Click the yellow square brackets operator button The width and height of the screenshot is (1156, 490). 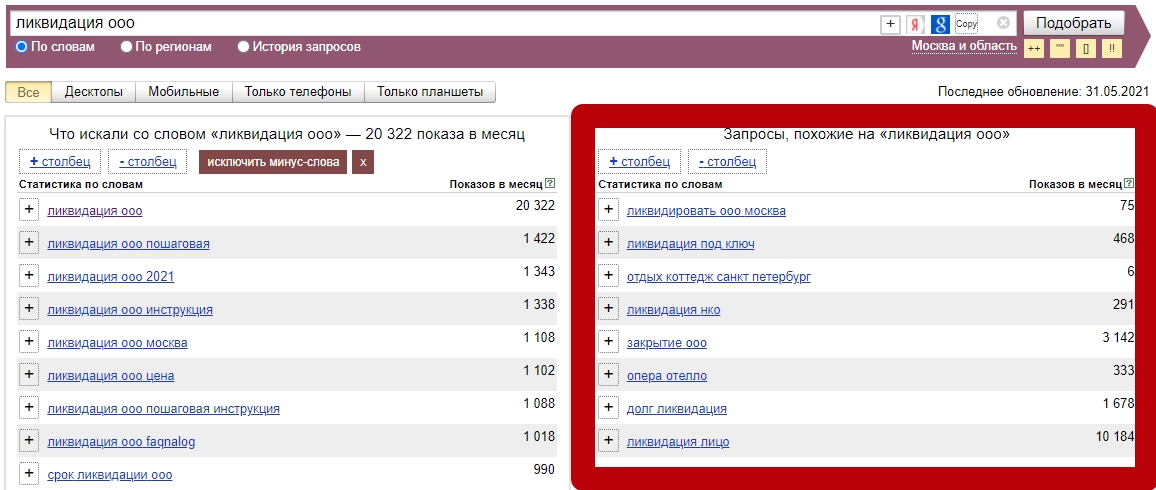pos(1086,48)
